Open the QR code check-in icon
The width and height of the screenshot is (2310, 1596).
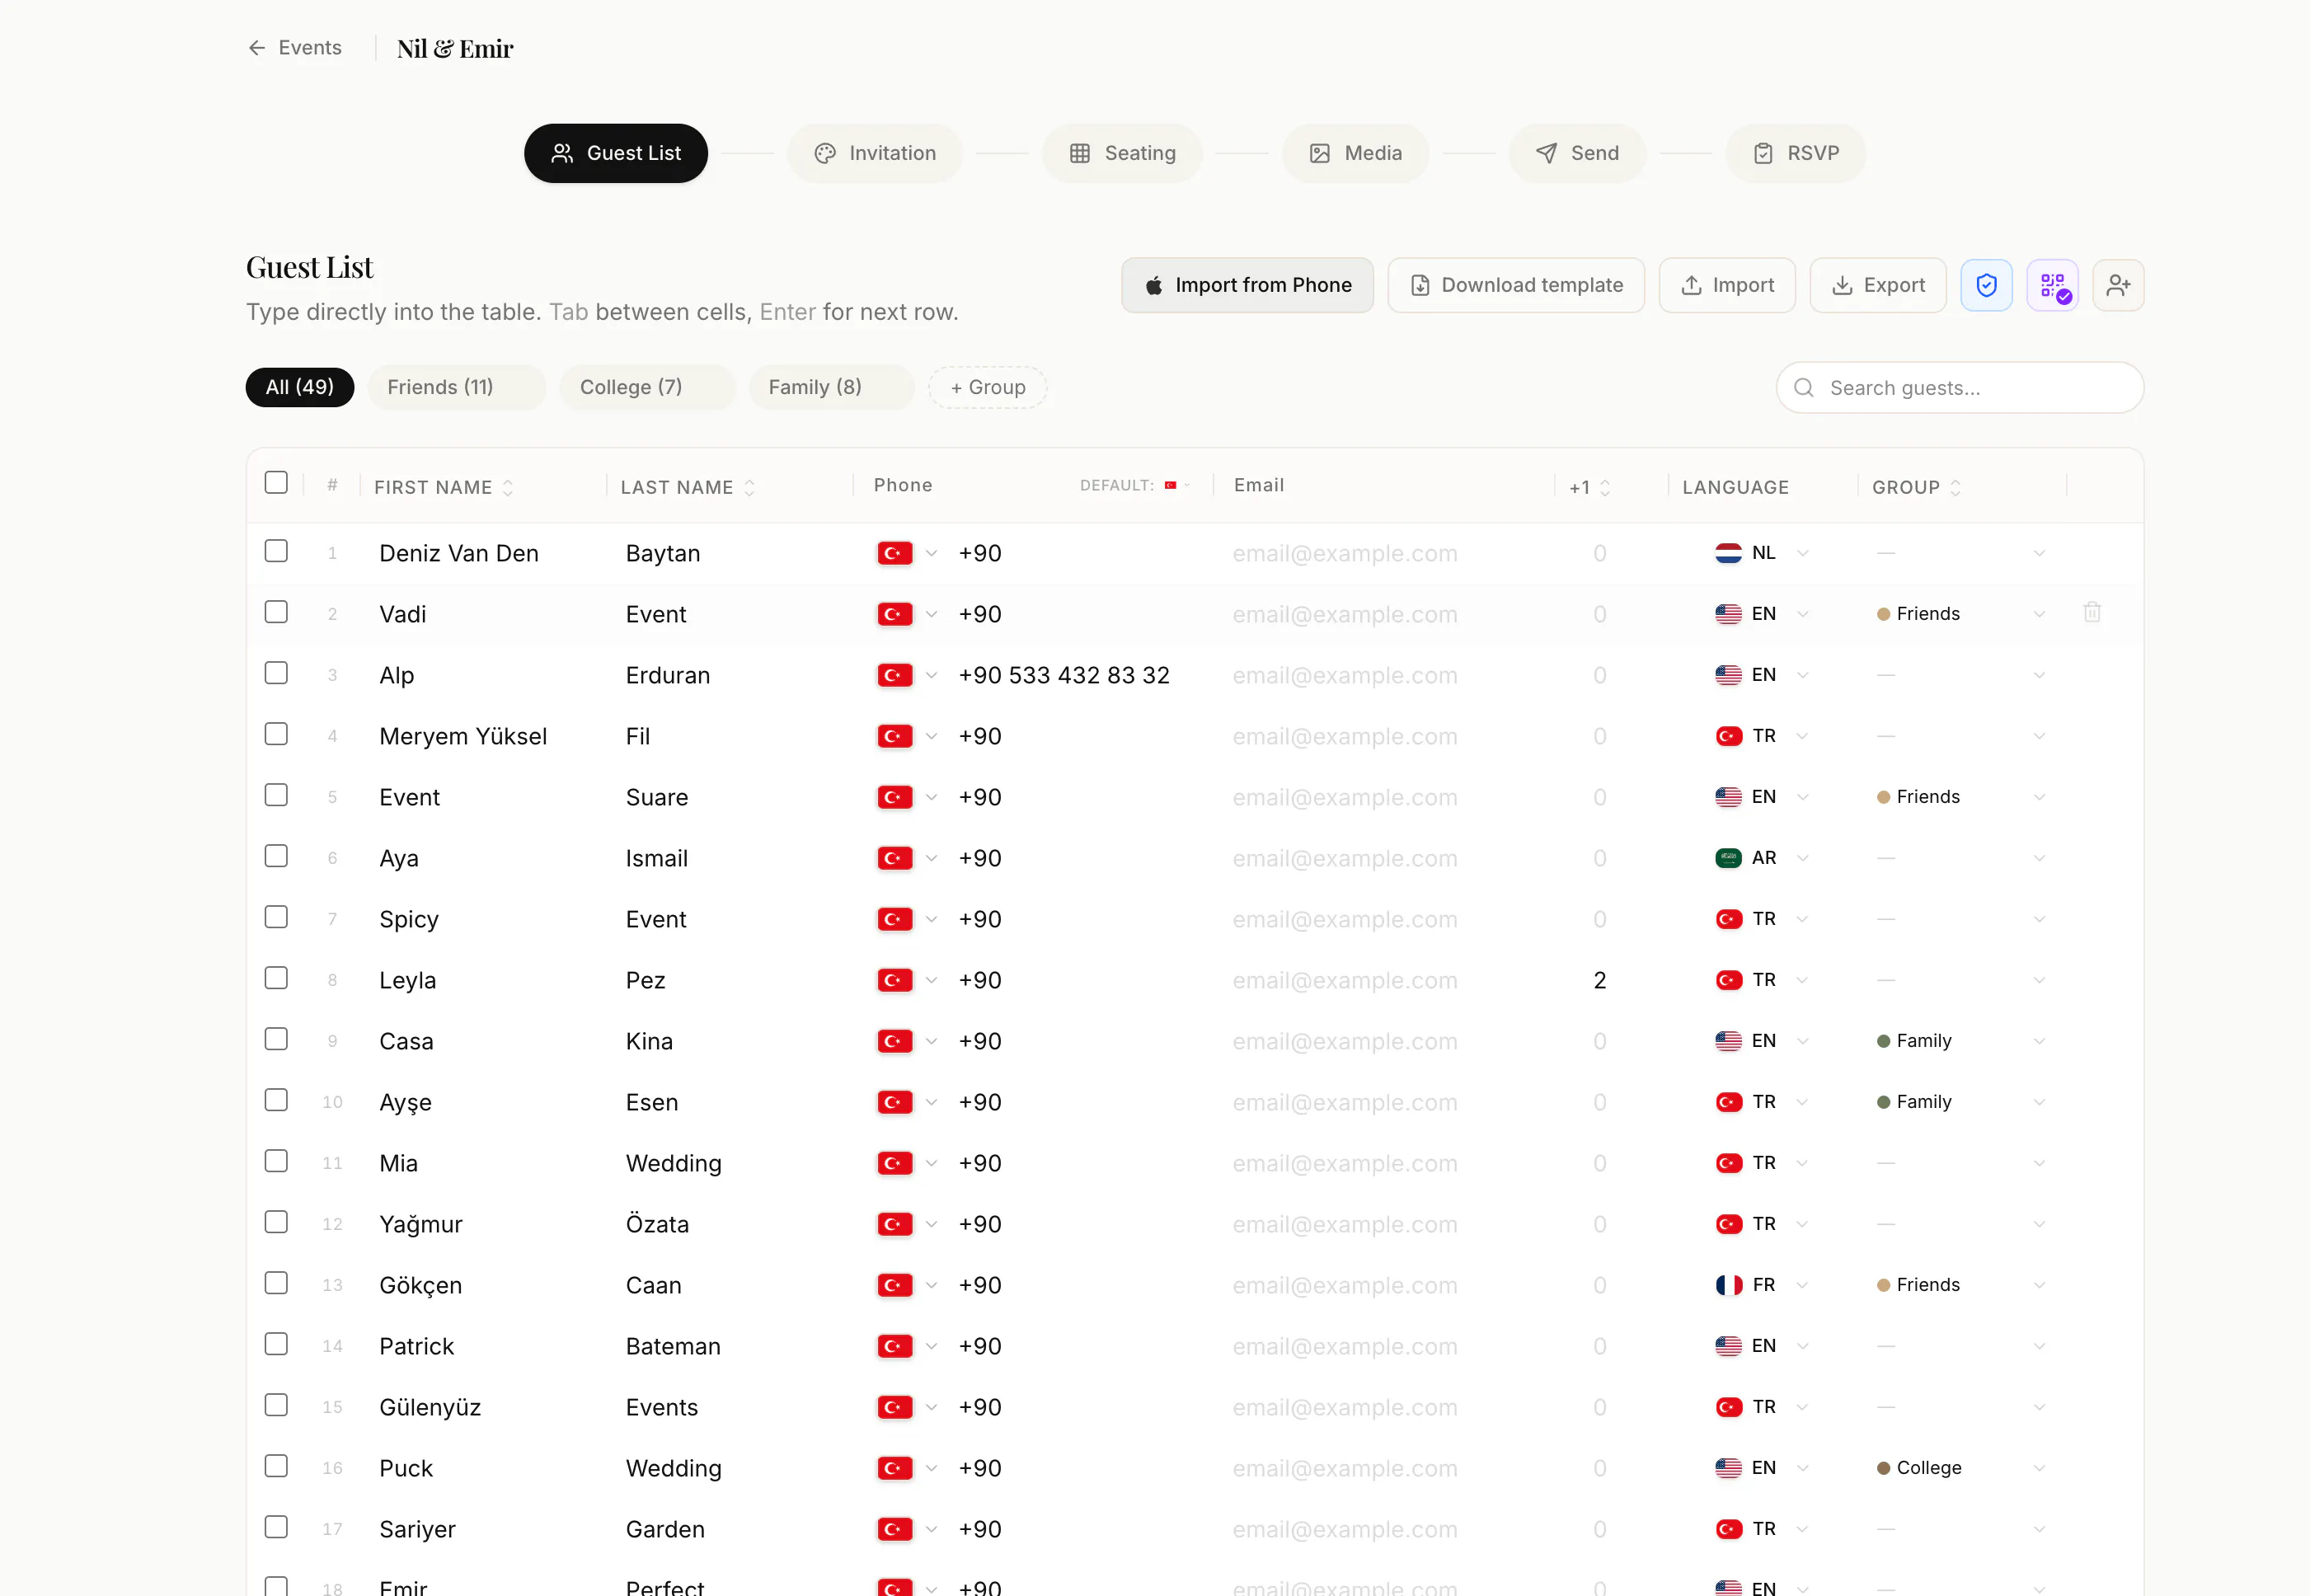click(x=2053, y=285)
